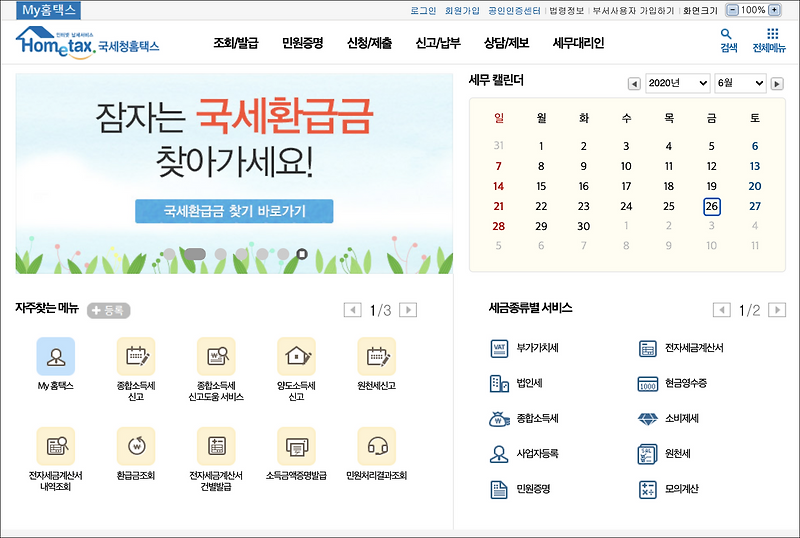This screenshot has width=800, height=538.
Task: Open 전자세금계산서 내역조회 icon
Action: 56,446
